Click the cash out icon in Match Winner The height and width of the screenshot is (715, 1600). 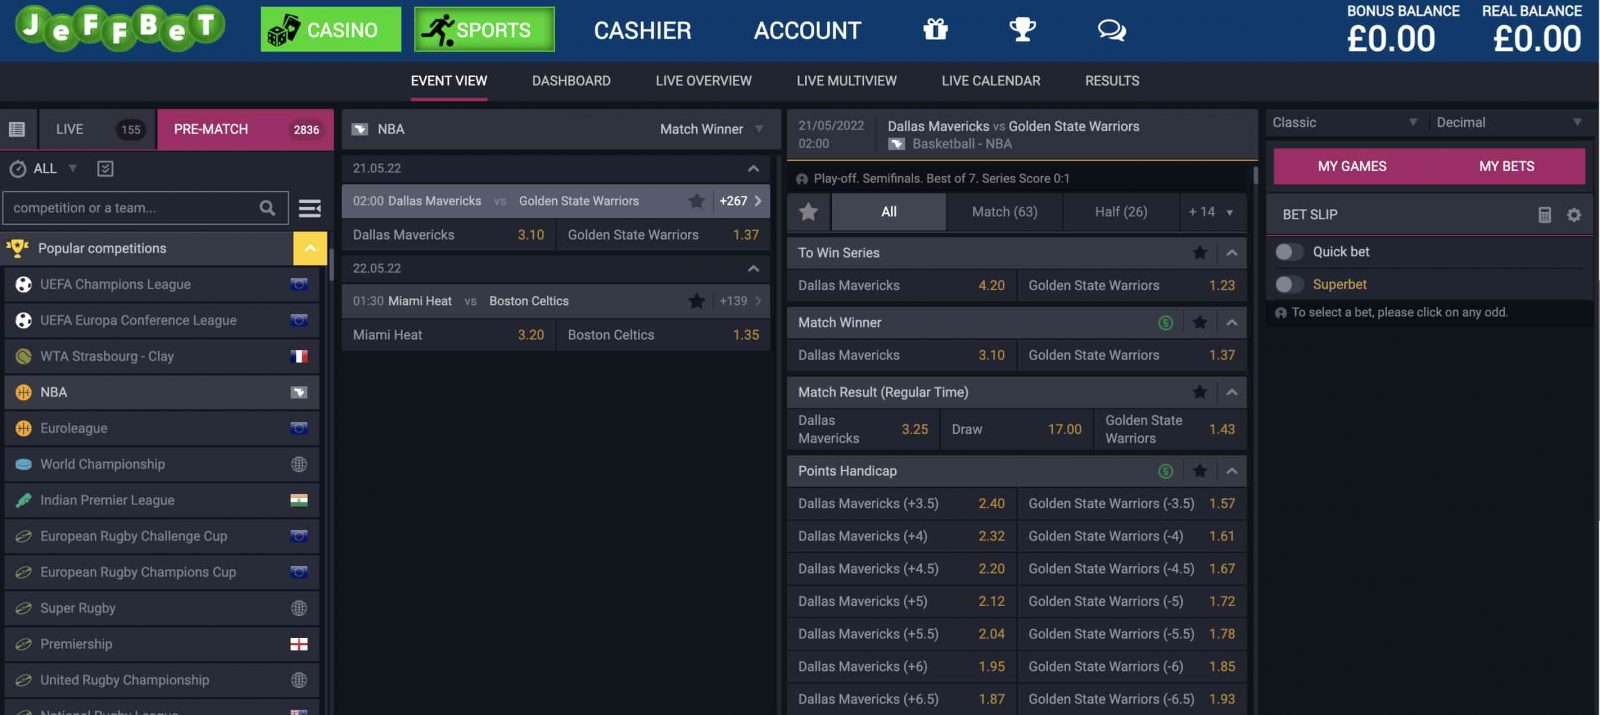click(x=1165, y=323)
